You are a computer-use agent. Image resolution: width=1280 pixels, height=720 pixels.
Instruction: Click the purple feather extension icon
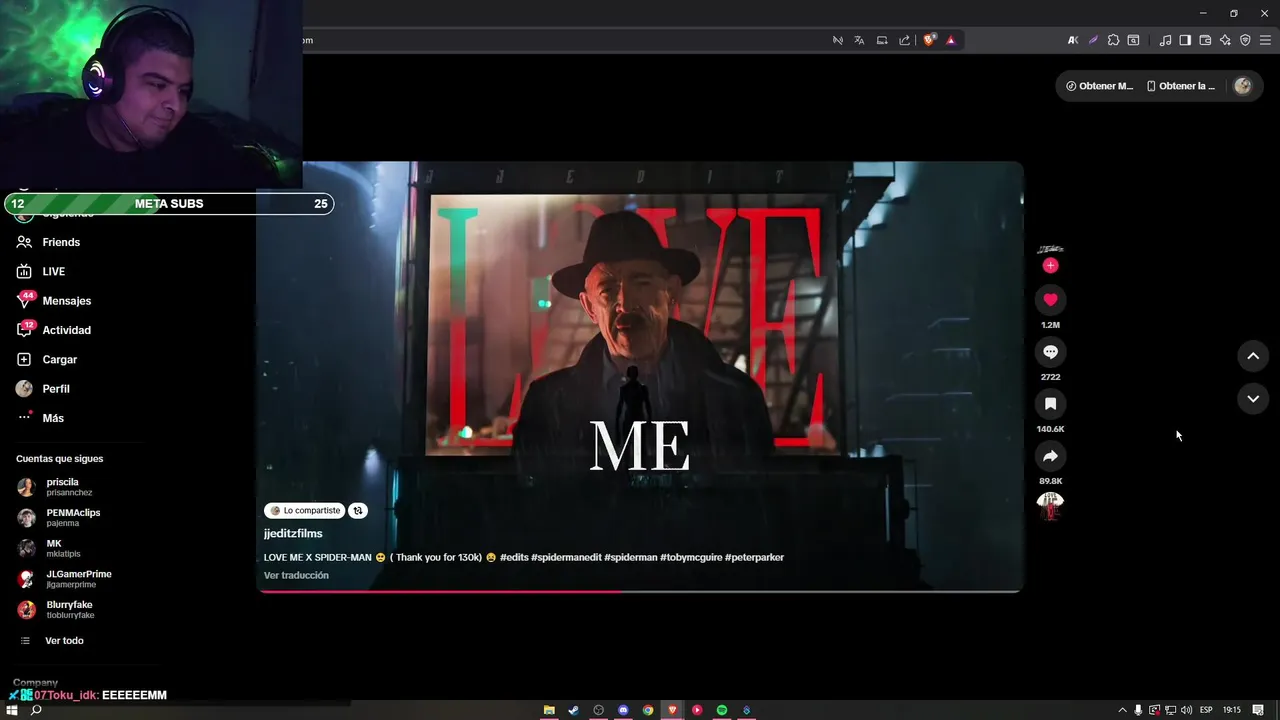[1093, 40]
